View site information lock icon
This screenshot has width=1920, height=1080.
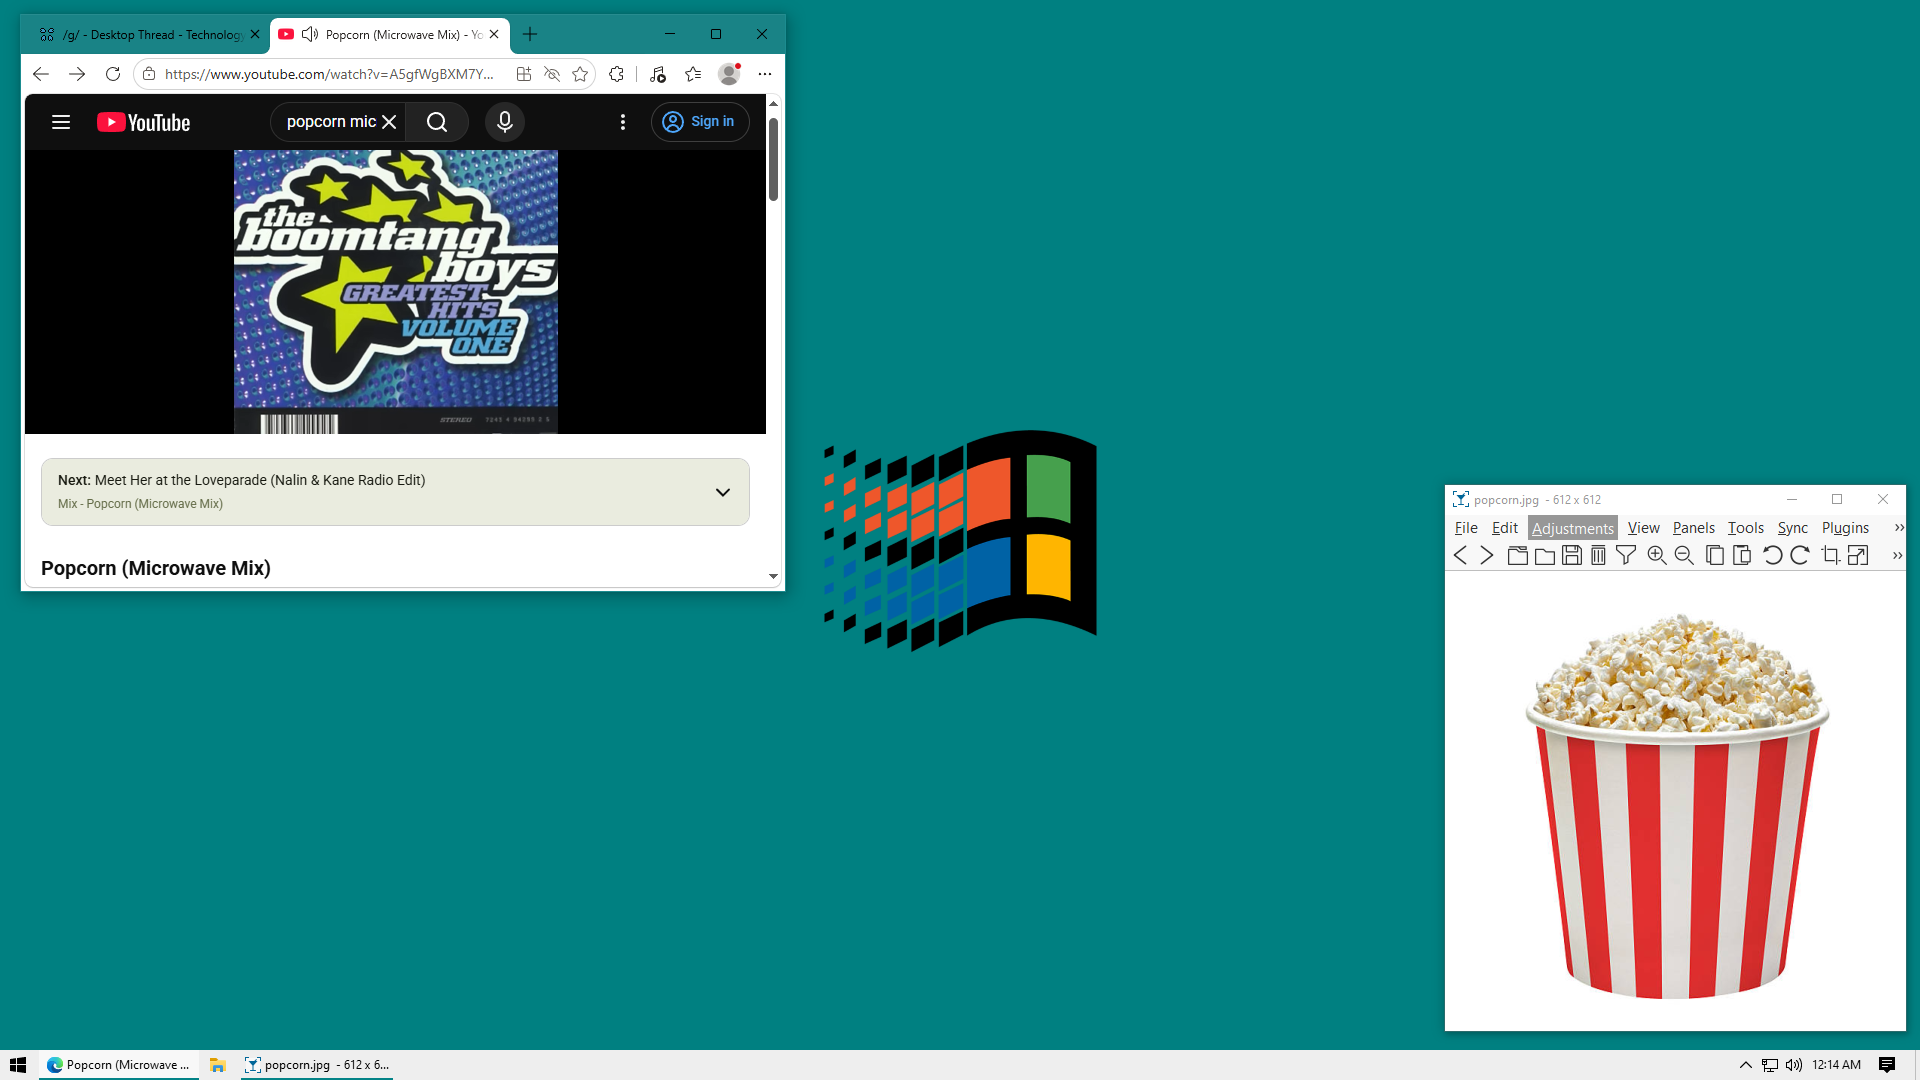149,74
